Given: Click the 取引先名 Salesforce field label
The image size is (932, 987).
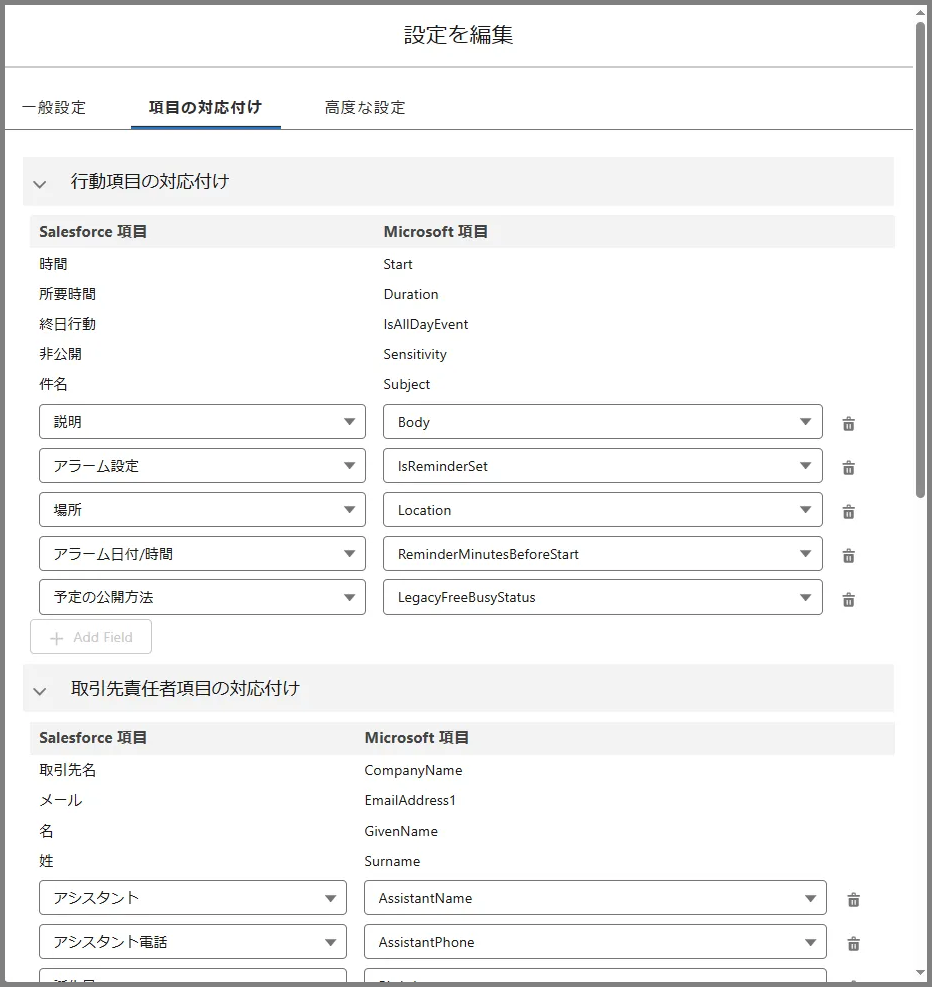Looking at the screenshot, I should pos(67,770).
